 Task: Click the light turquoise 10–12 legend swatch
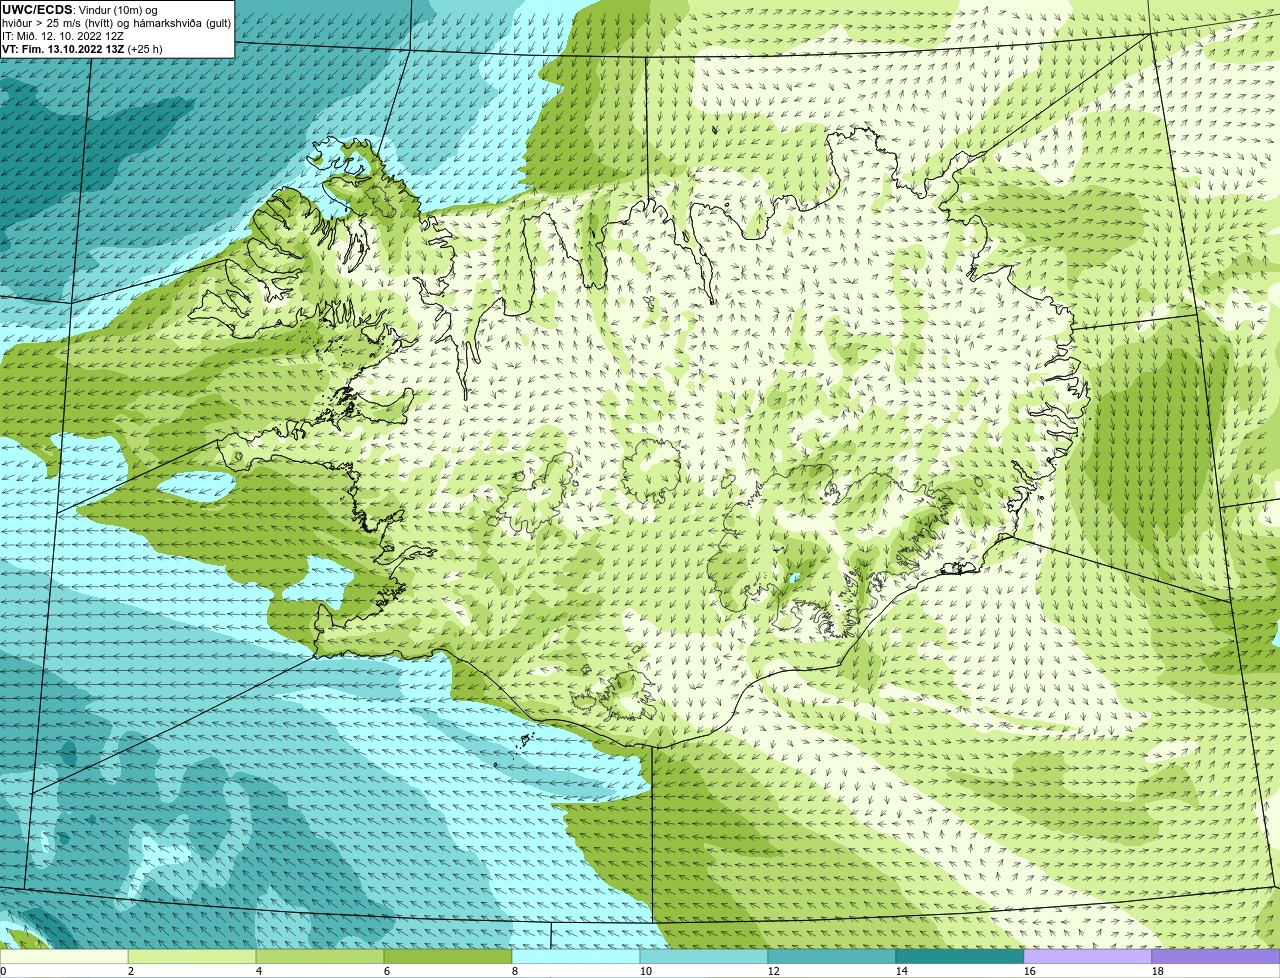click(x=704, y=957)
